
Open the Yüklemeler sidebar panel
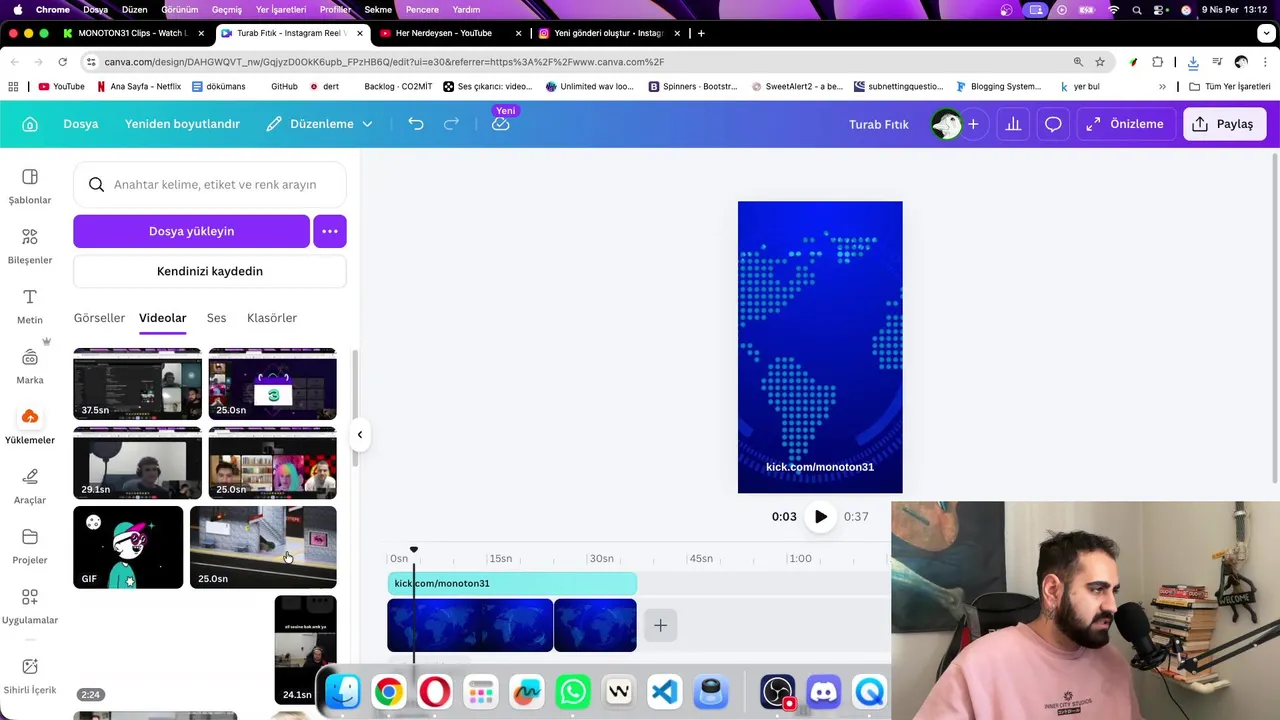coord(30,427)
